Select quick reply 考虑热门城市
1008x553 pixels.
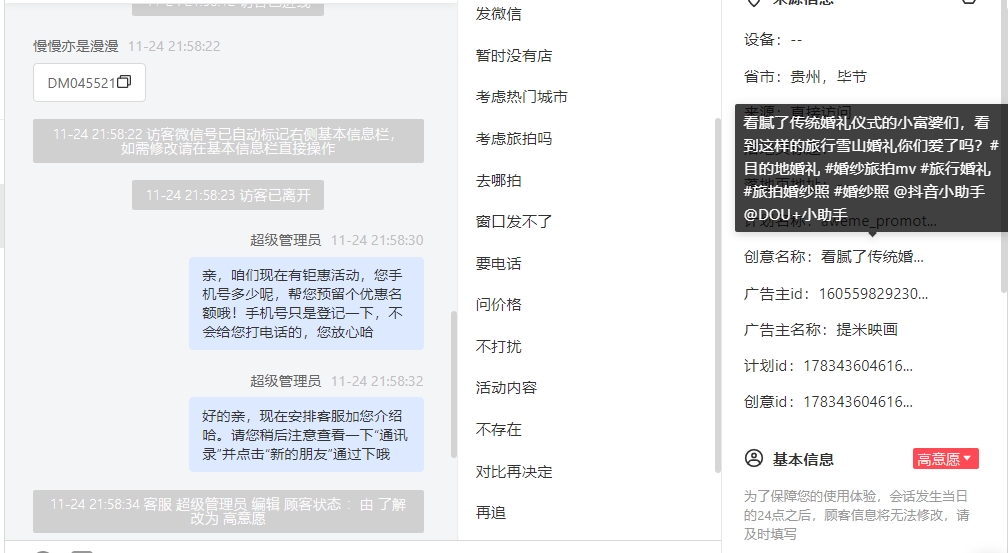[521, 96]
